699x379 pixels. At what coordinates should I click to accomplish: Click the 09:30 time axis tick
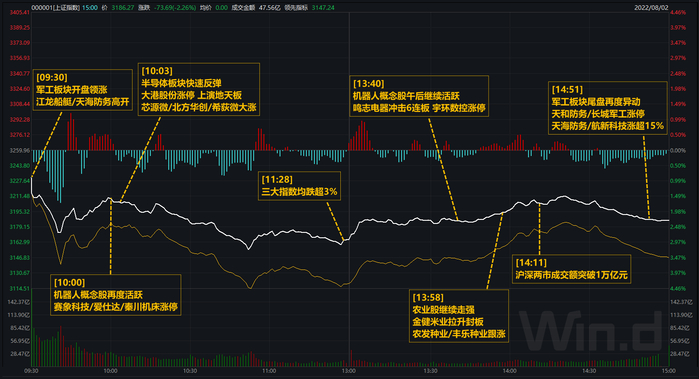(31, 371)
